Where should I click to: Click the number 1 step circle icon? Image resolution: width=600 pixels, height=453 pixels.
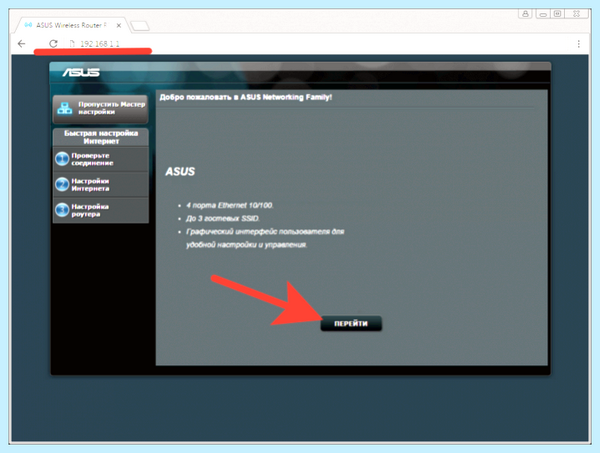62,159
